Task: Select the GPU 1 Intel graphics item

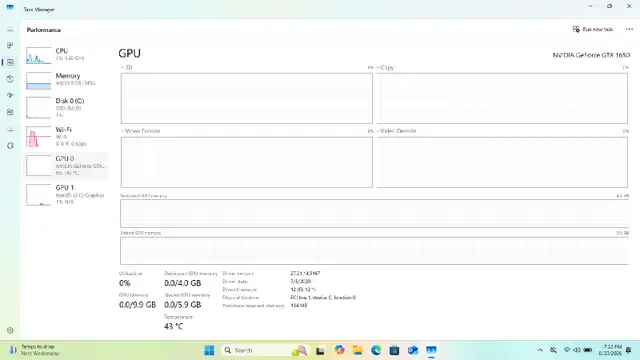Action: [66, 195]
